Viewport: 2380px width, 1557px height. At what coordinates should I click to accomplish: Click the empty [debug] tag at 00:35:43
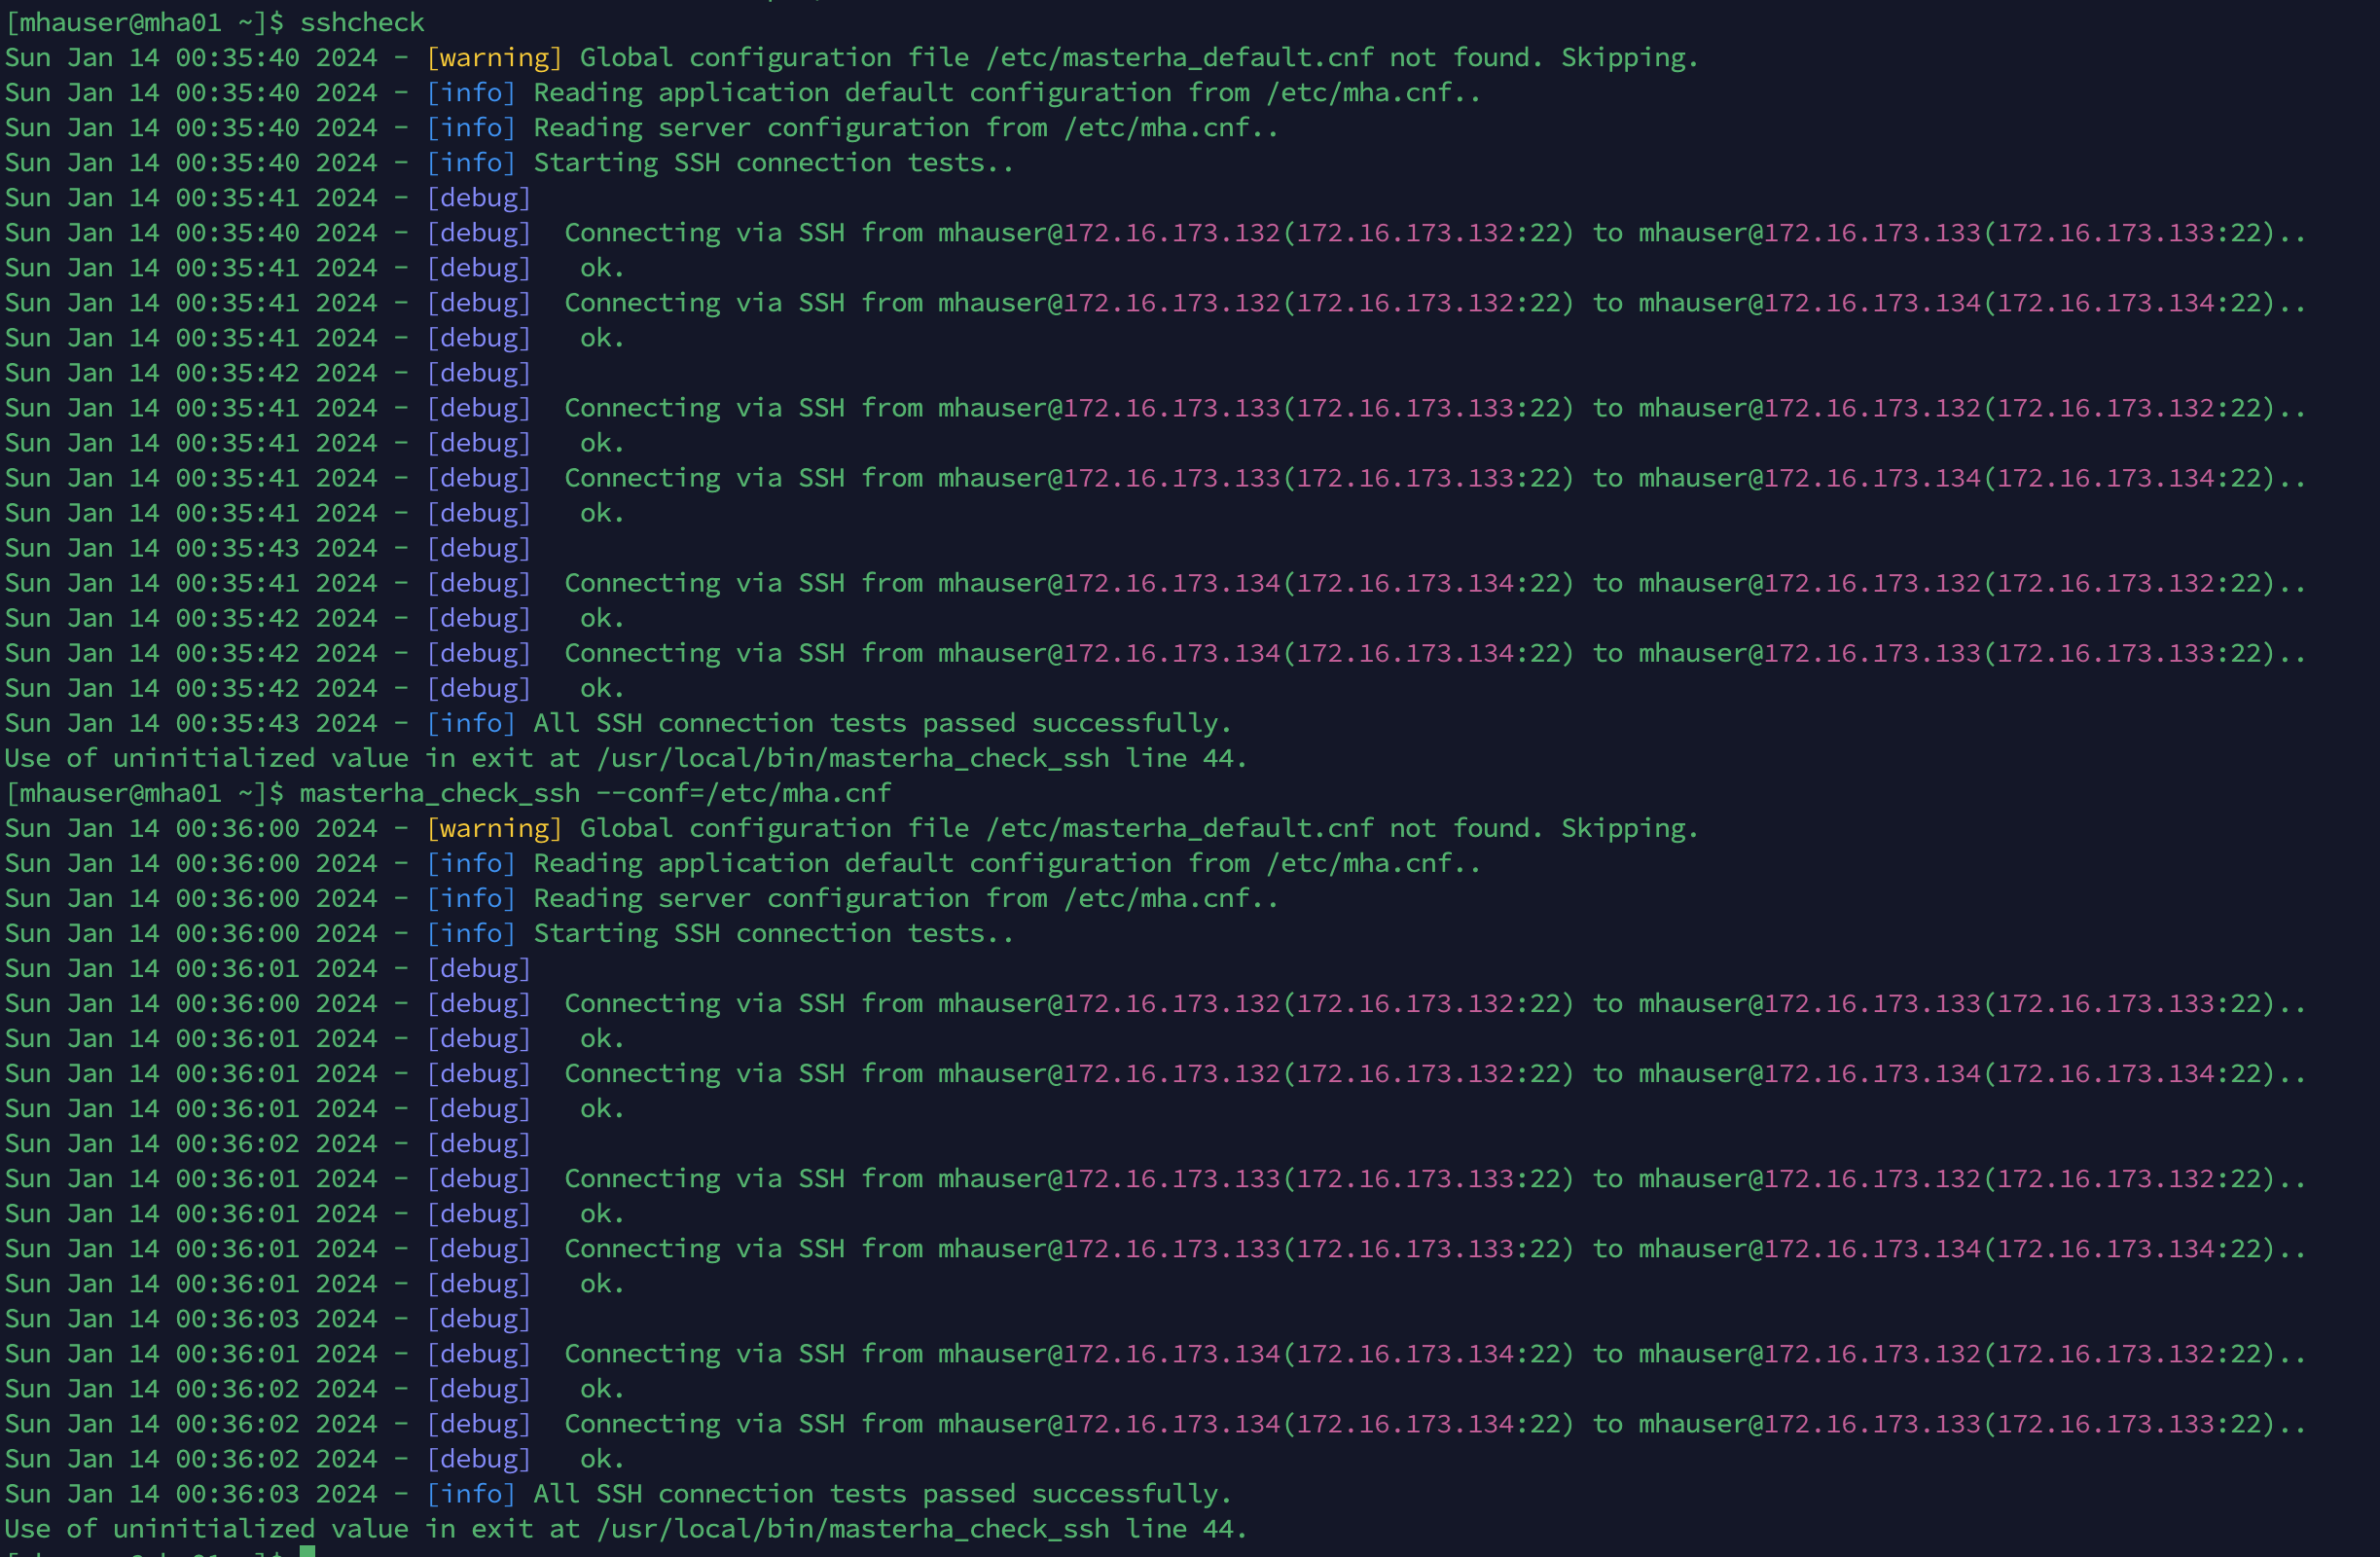pos(478,548)
